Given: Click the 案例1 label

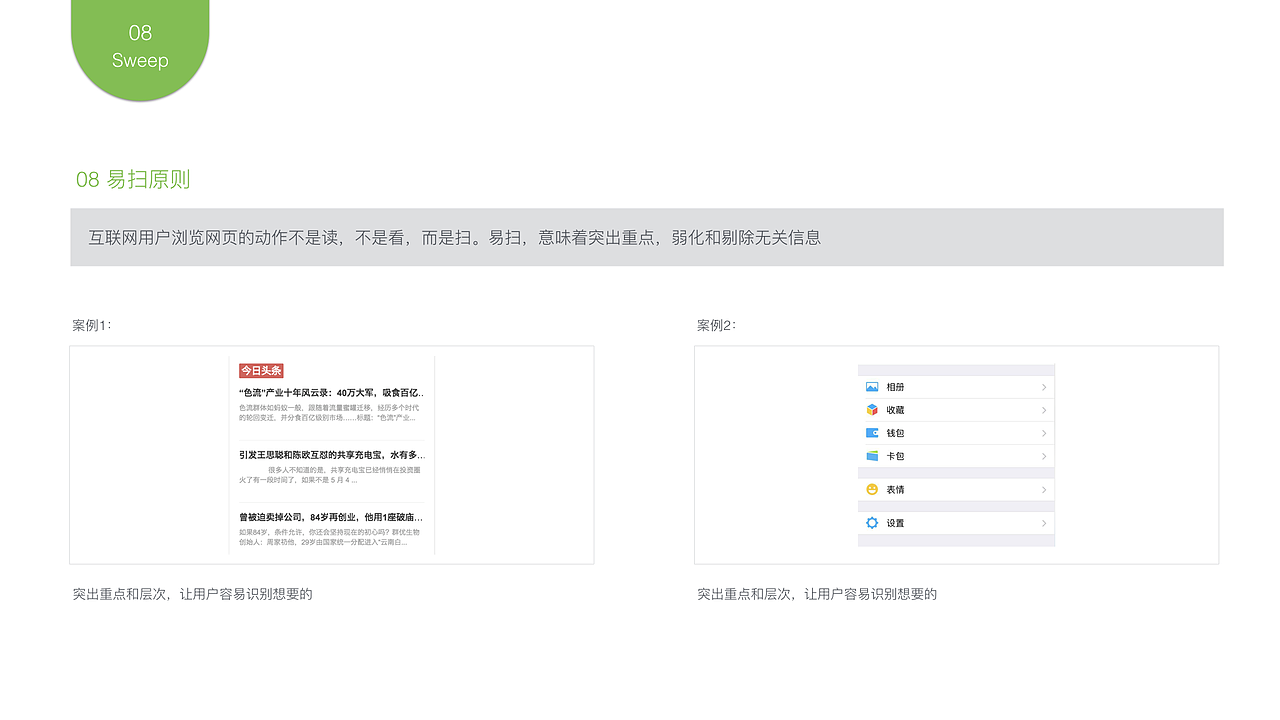Looking at the screenshot, I should coord(92,325).
